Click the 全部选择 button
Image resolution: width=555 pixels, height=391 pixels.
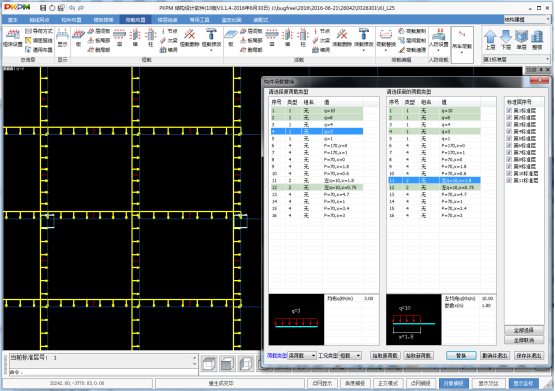click(x=524, y=330)
